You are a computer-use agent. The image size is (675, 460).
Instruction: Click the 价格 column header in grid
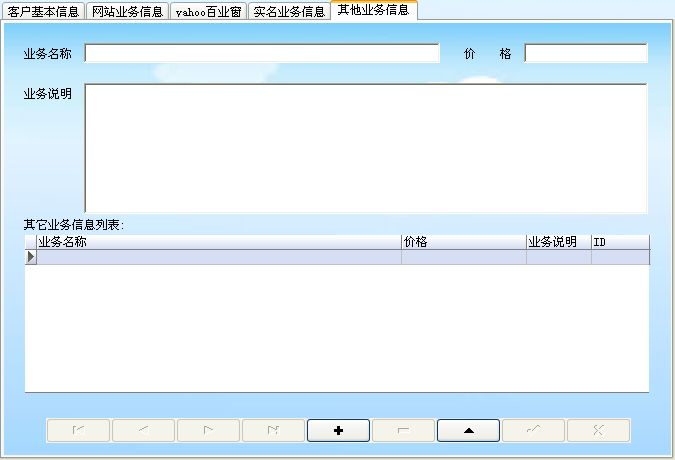[x=464, y=242]
